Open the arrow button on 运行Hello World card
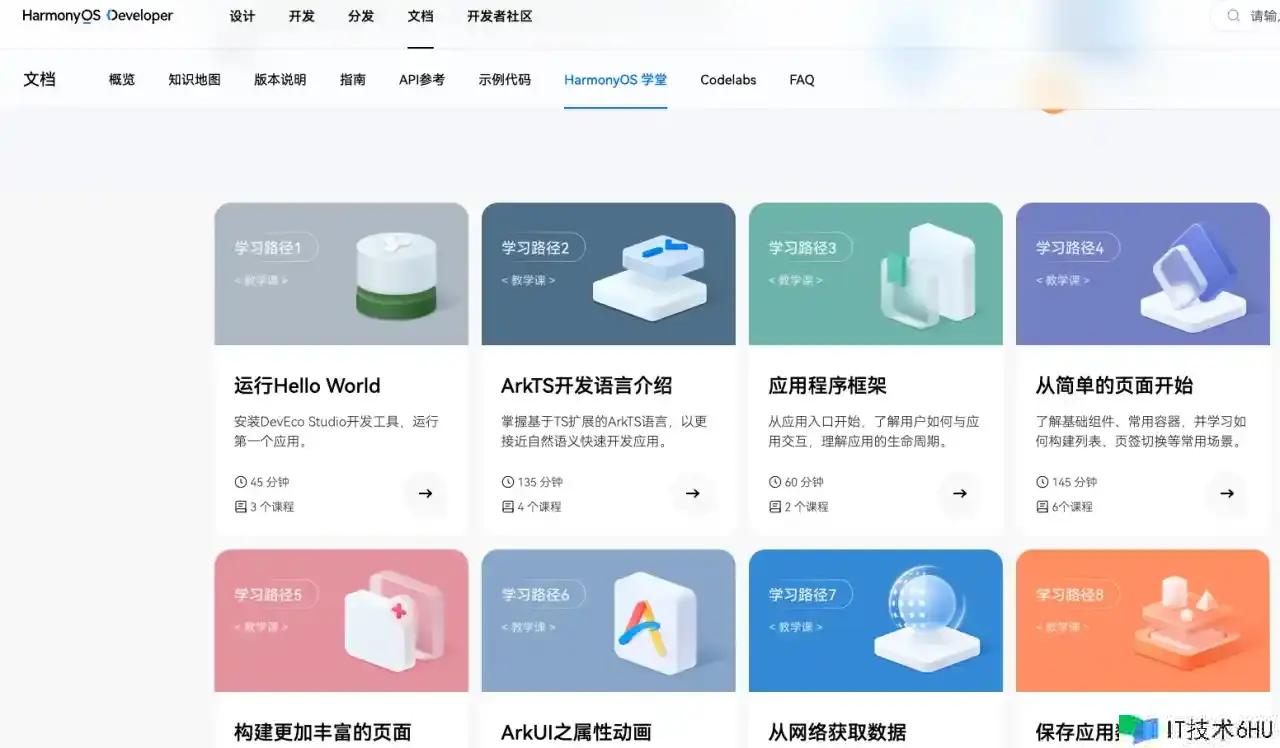Screen dimensions: 1280x748 [x=425, y=493]
